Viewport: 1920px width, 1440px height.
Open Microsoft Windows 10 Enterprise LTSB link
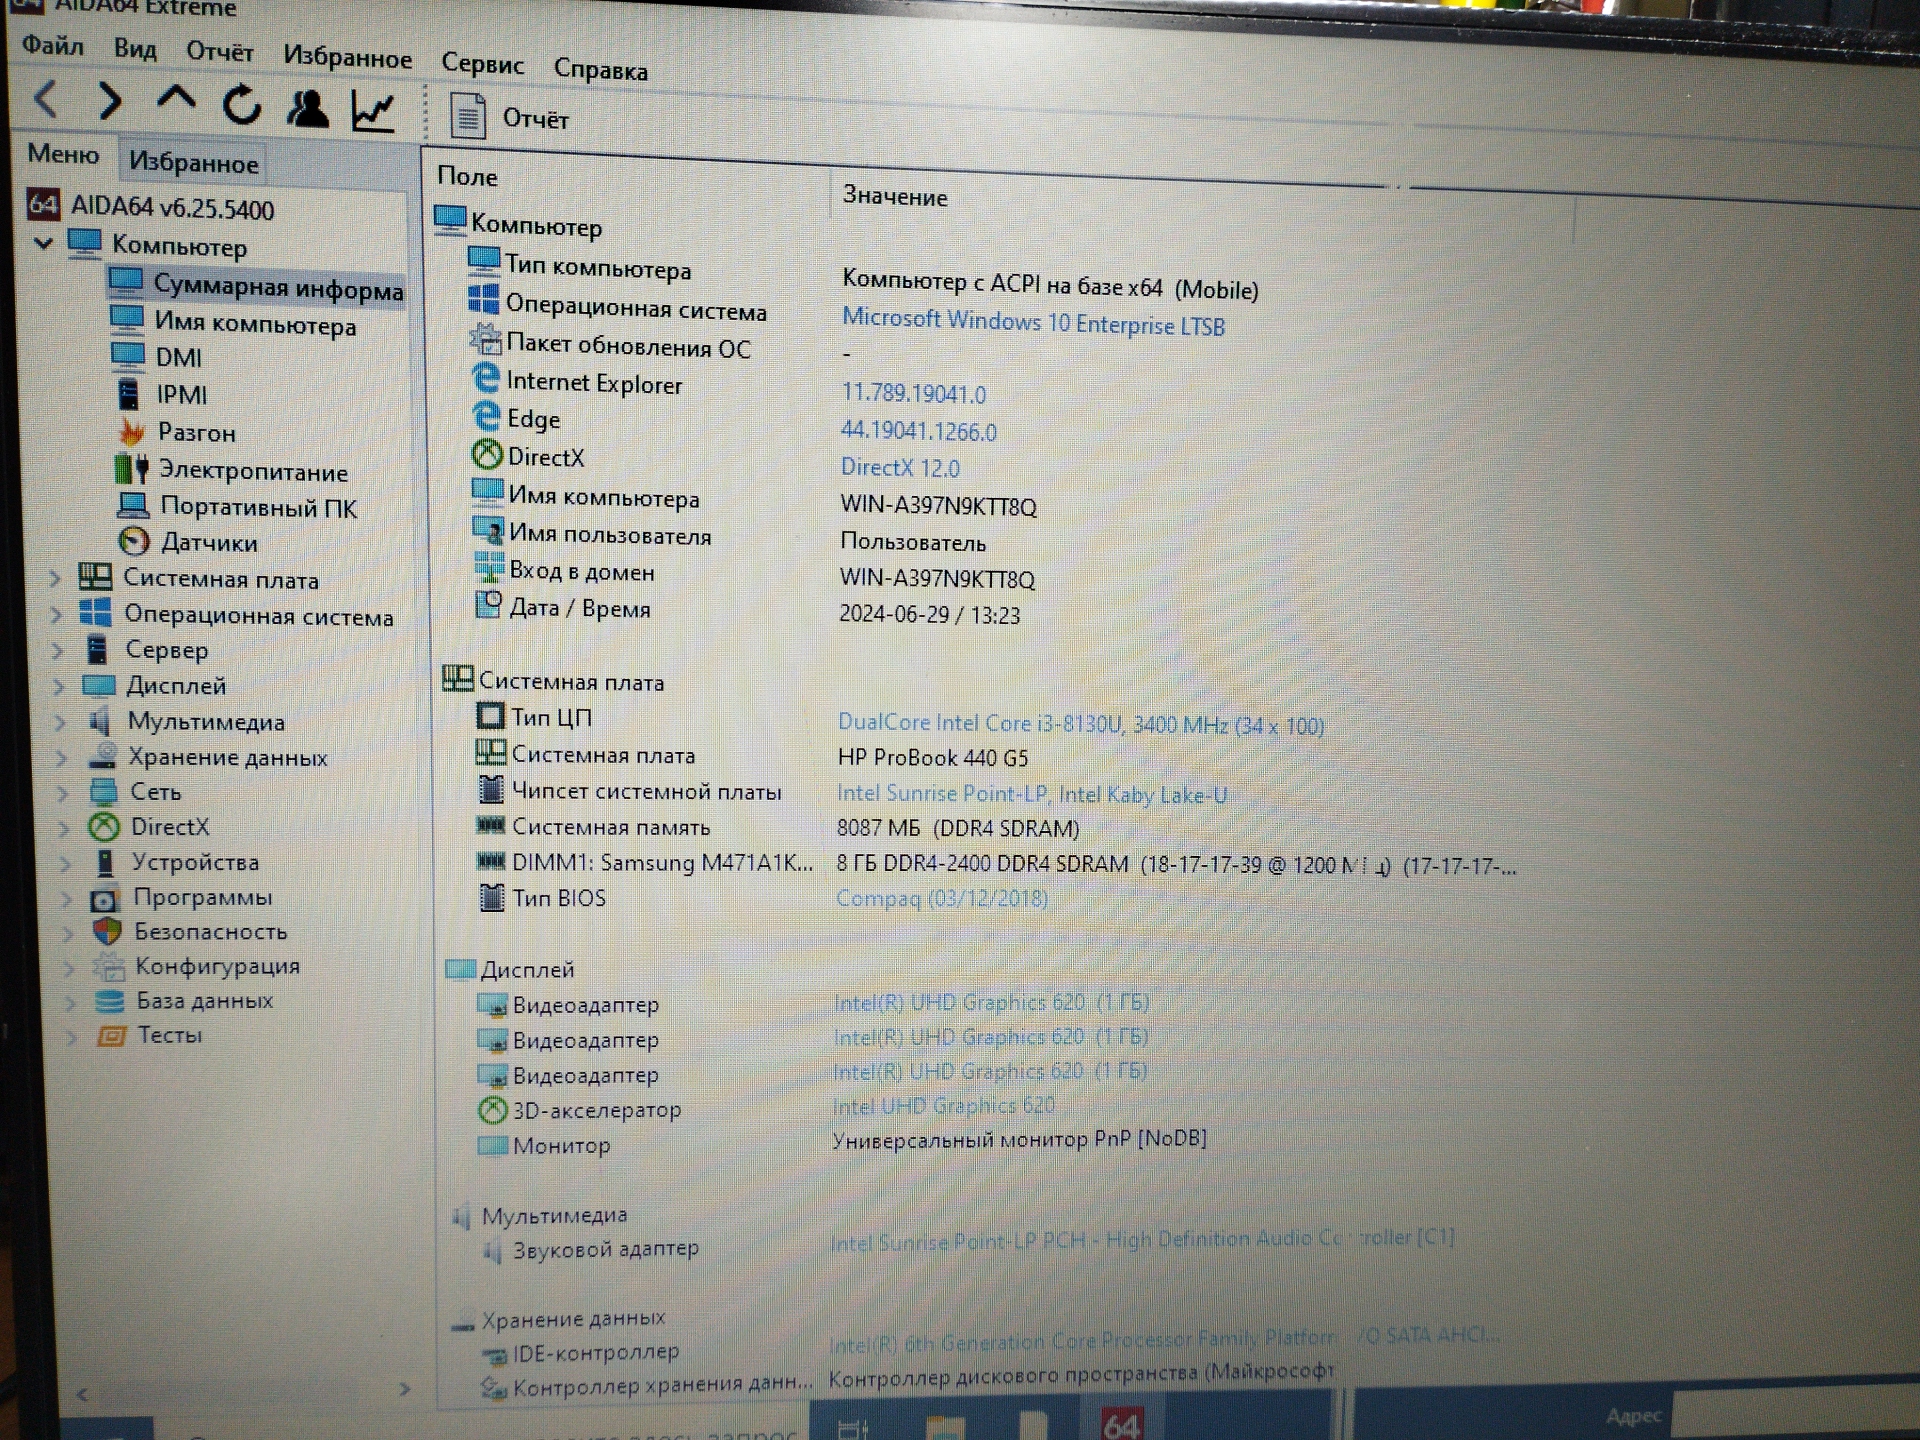coord(1033,322)
